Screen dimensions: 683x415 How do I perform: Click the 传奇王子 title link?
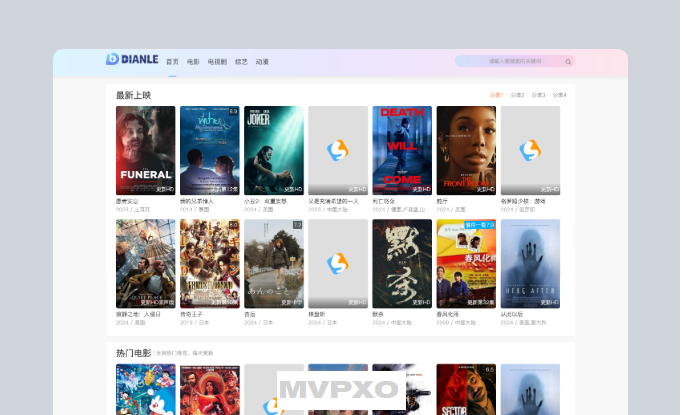pos(191,314)
